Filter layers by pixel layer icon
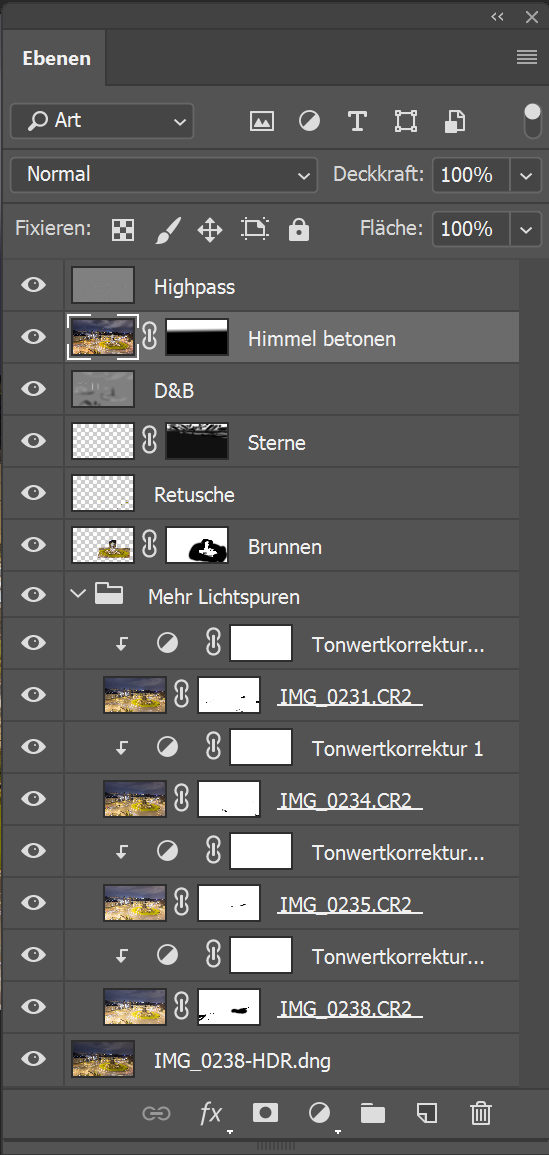This screenshot has height=1155, width=549. point(262,122)
